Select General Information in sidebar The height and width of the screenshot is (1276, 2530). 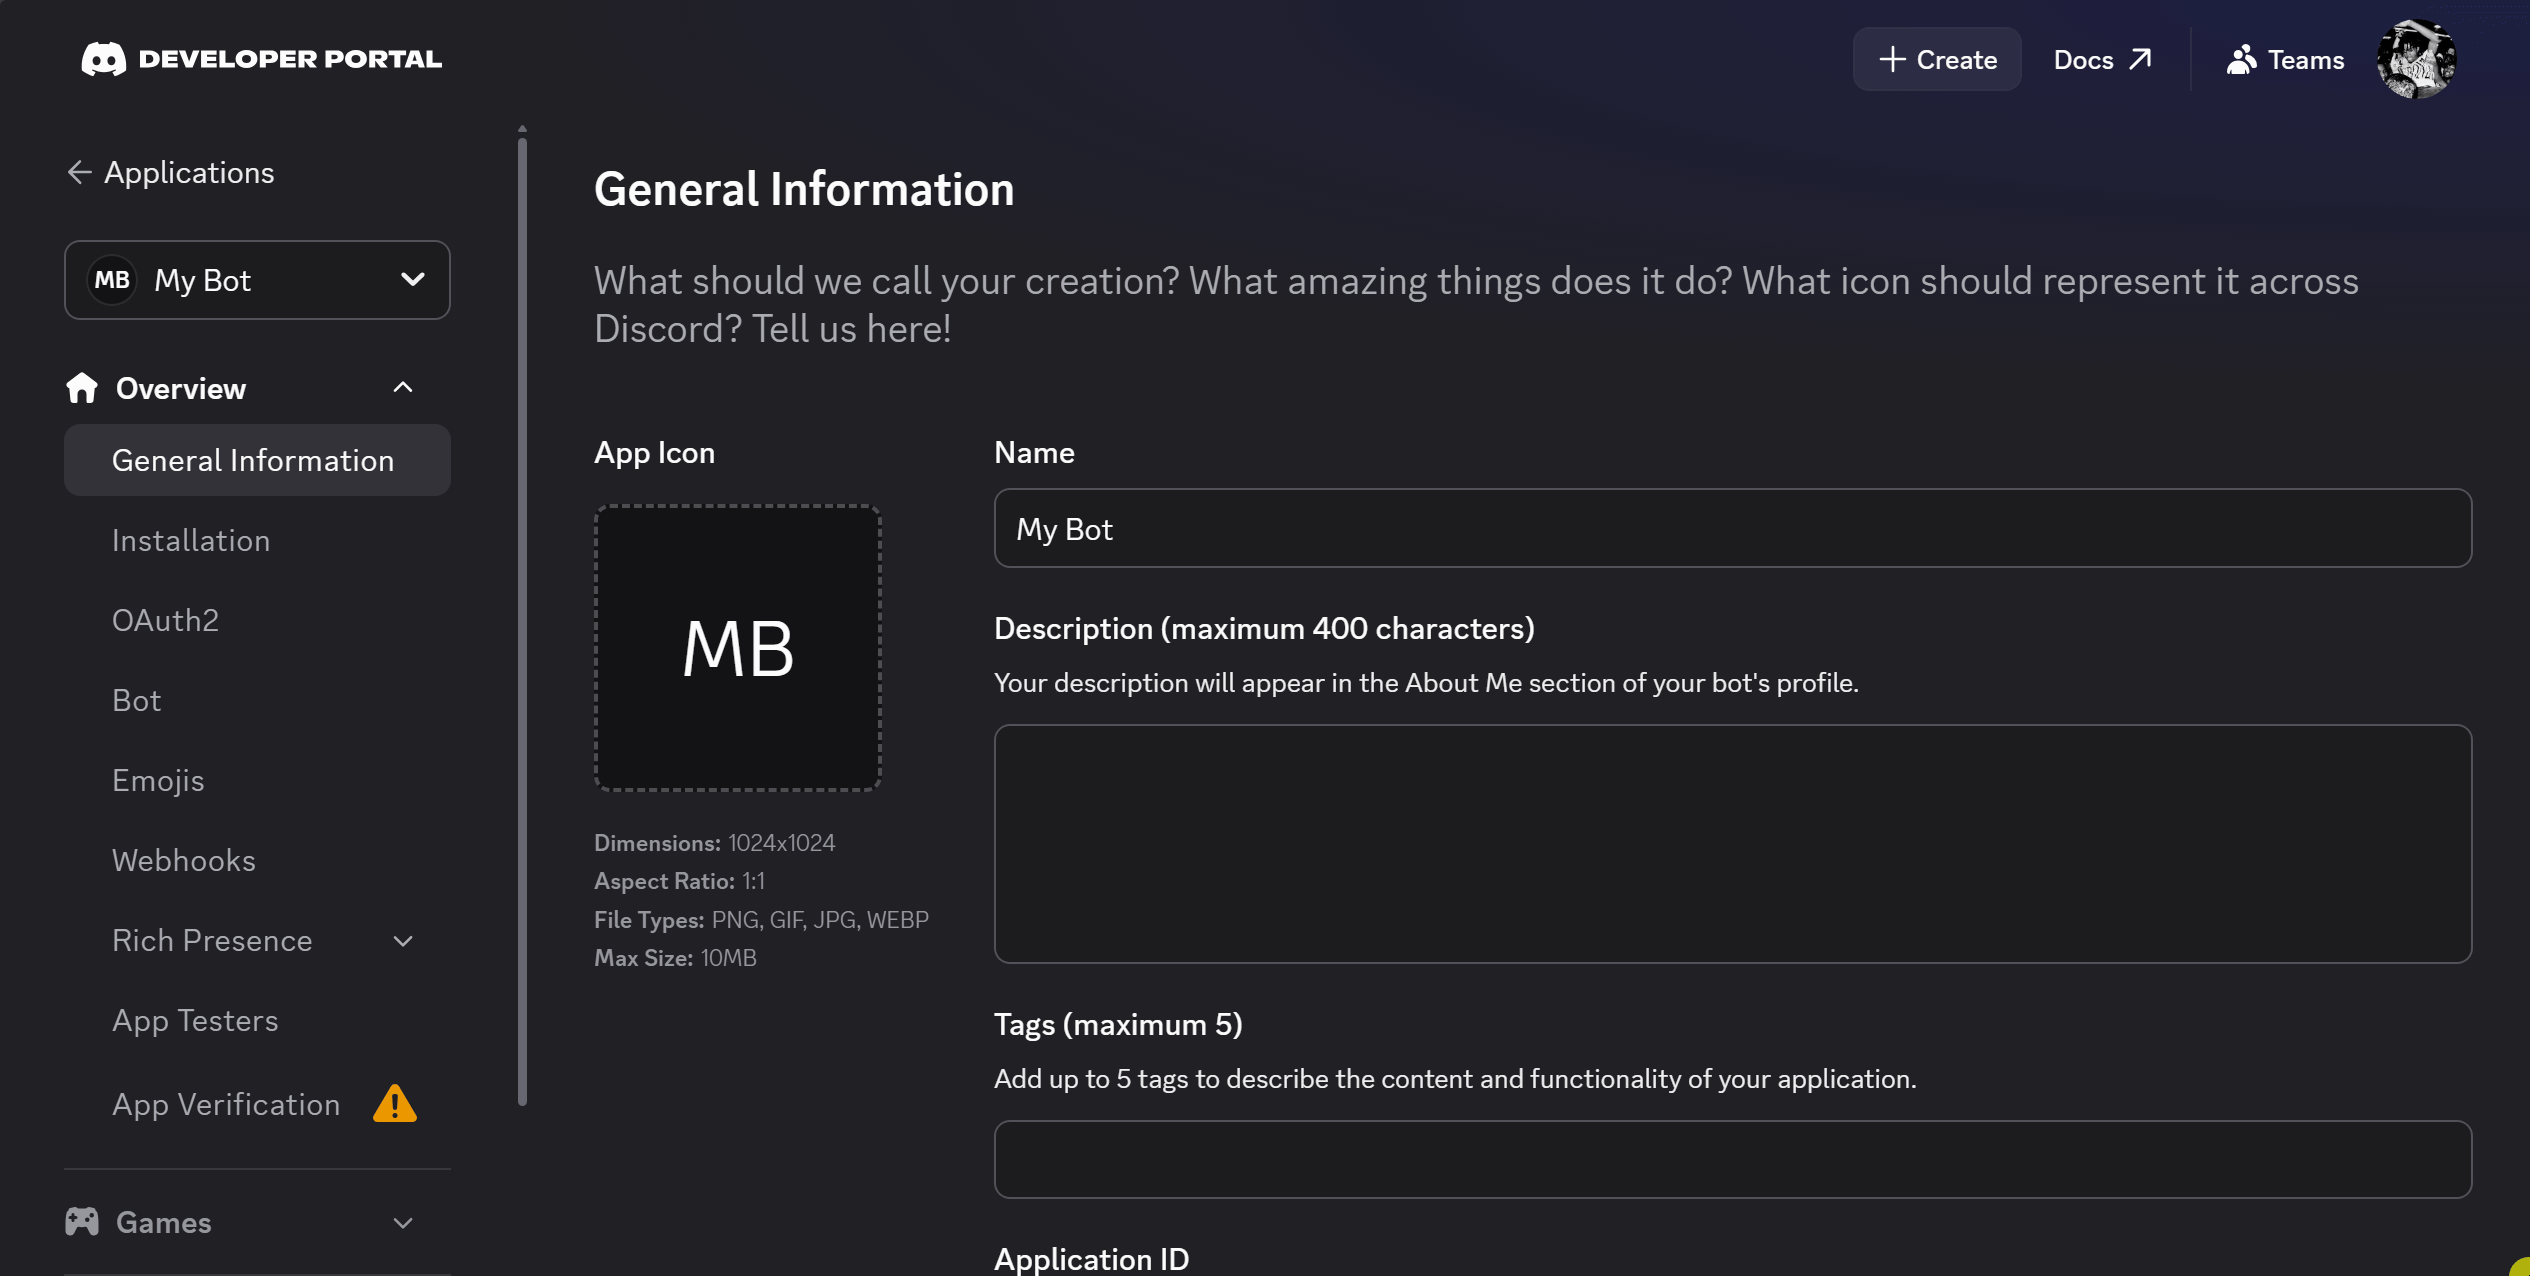257,460
